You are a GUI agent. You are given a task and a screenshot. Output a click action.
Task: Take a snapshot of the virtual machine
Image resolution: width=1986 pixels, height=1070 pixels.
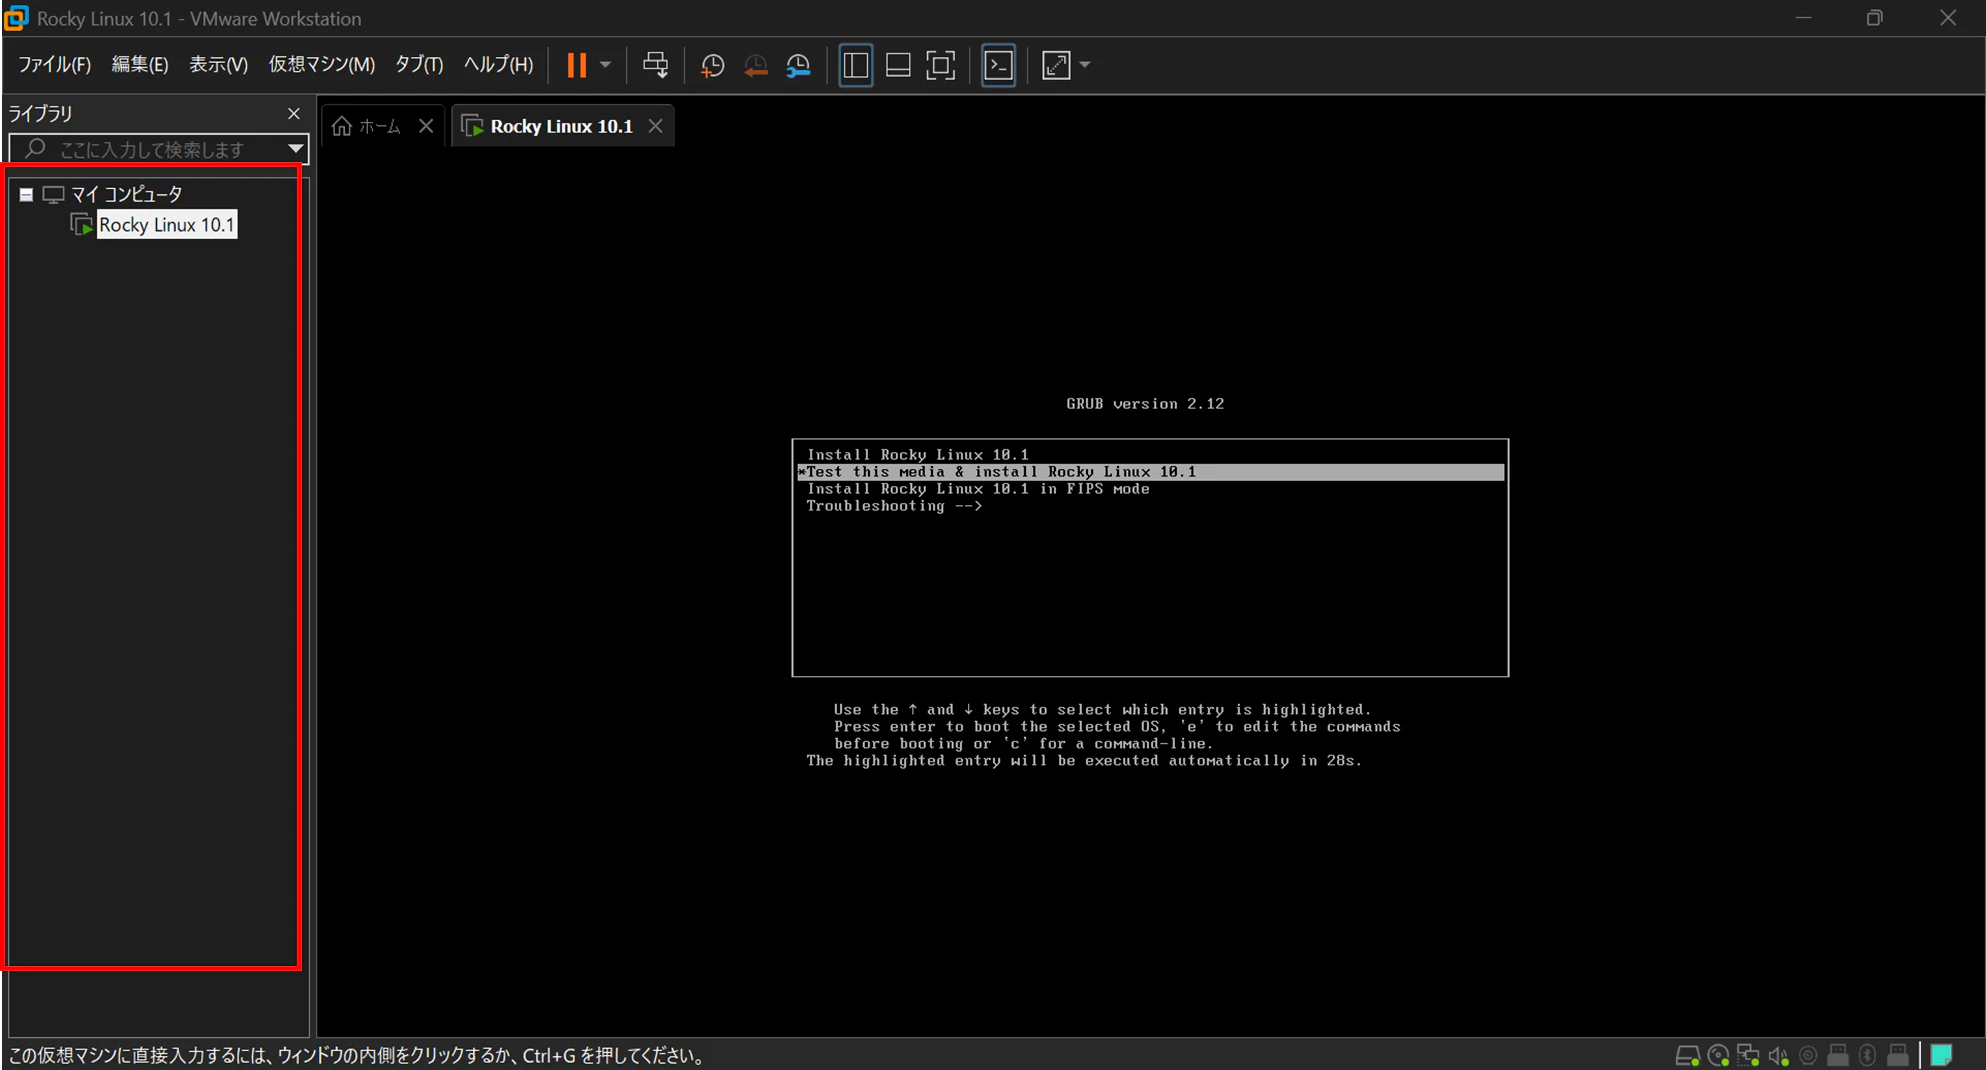(x=712, y=66)
